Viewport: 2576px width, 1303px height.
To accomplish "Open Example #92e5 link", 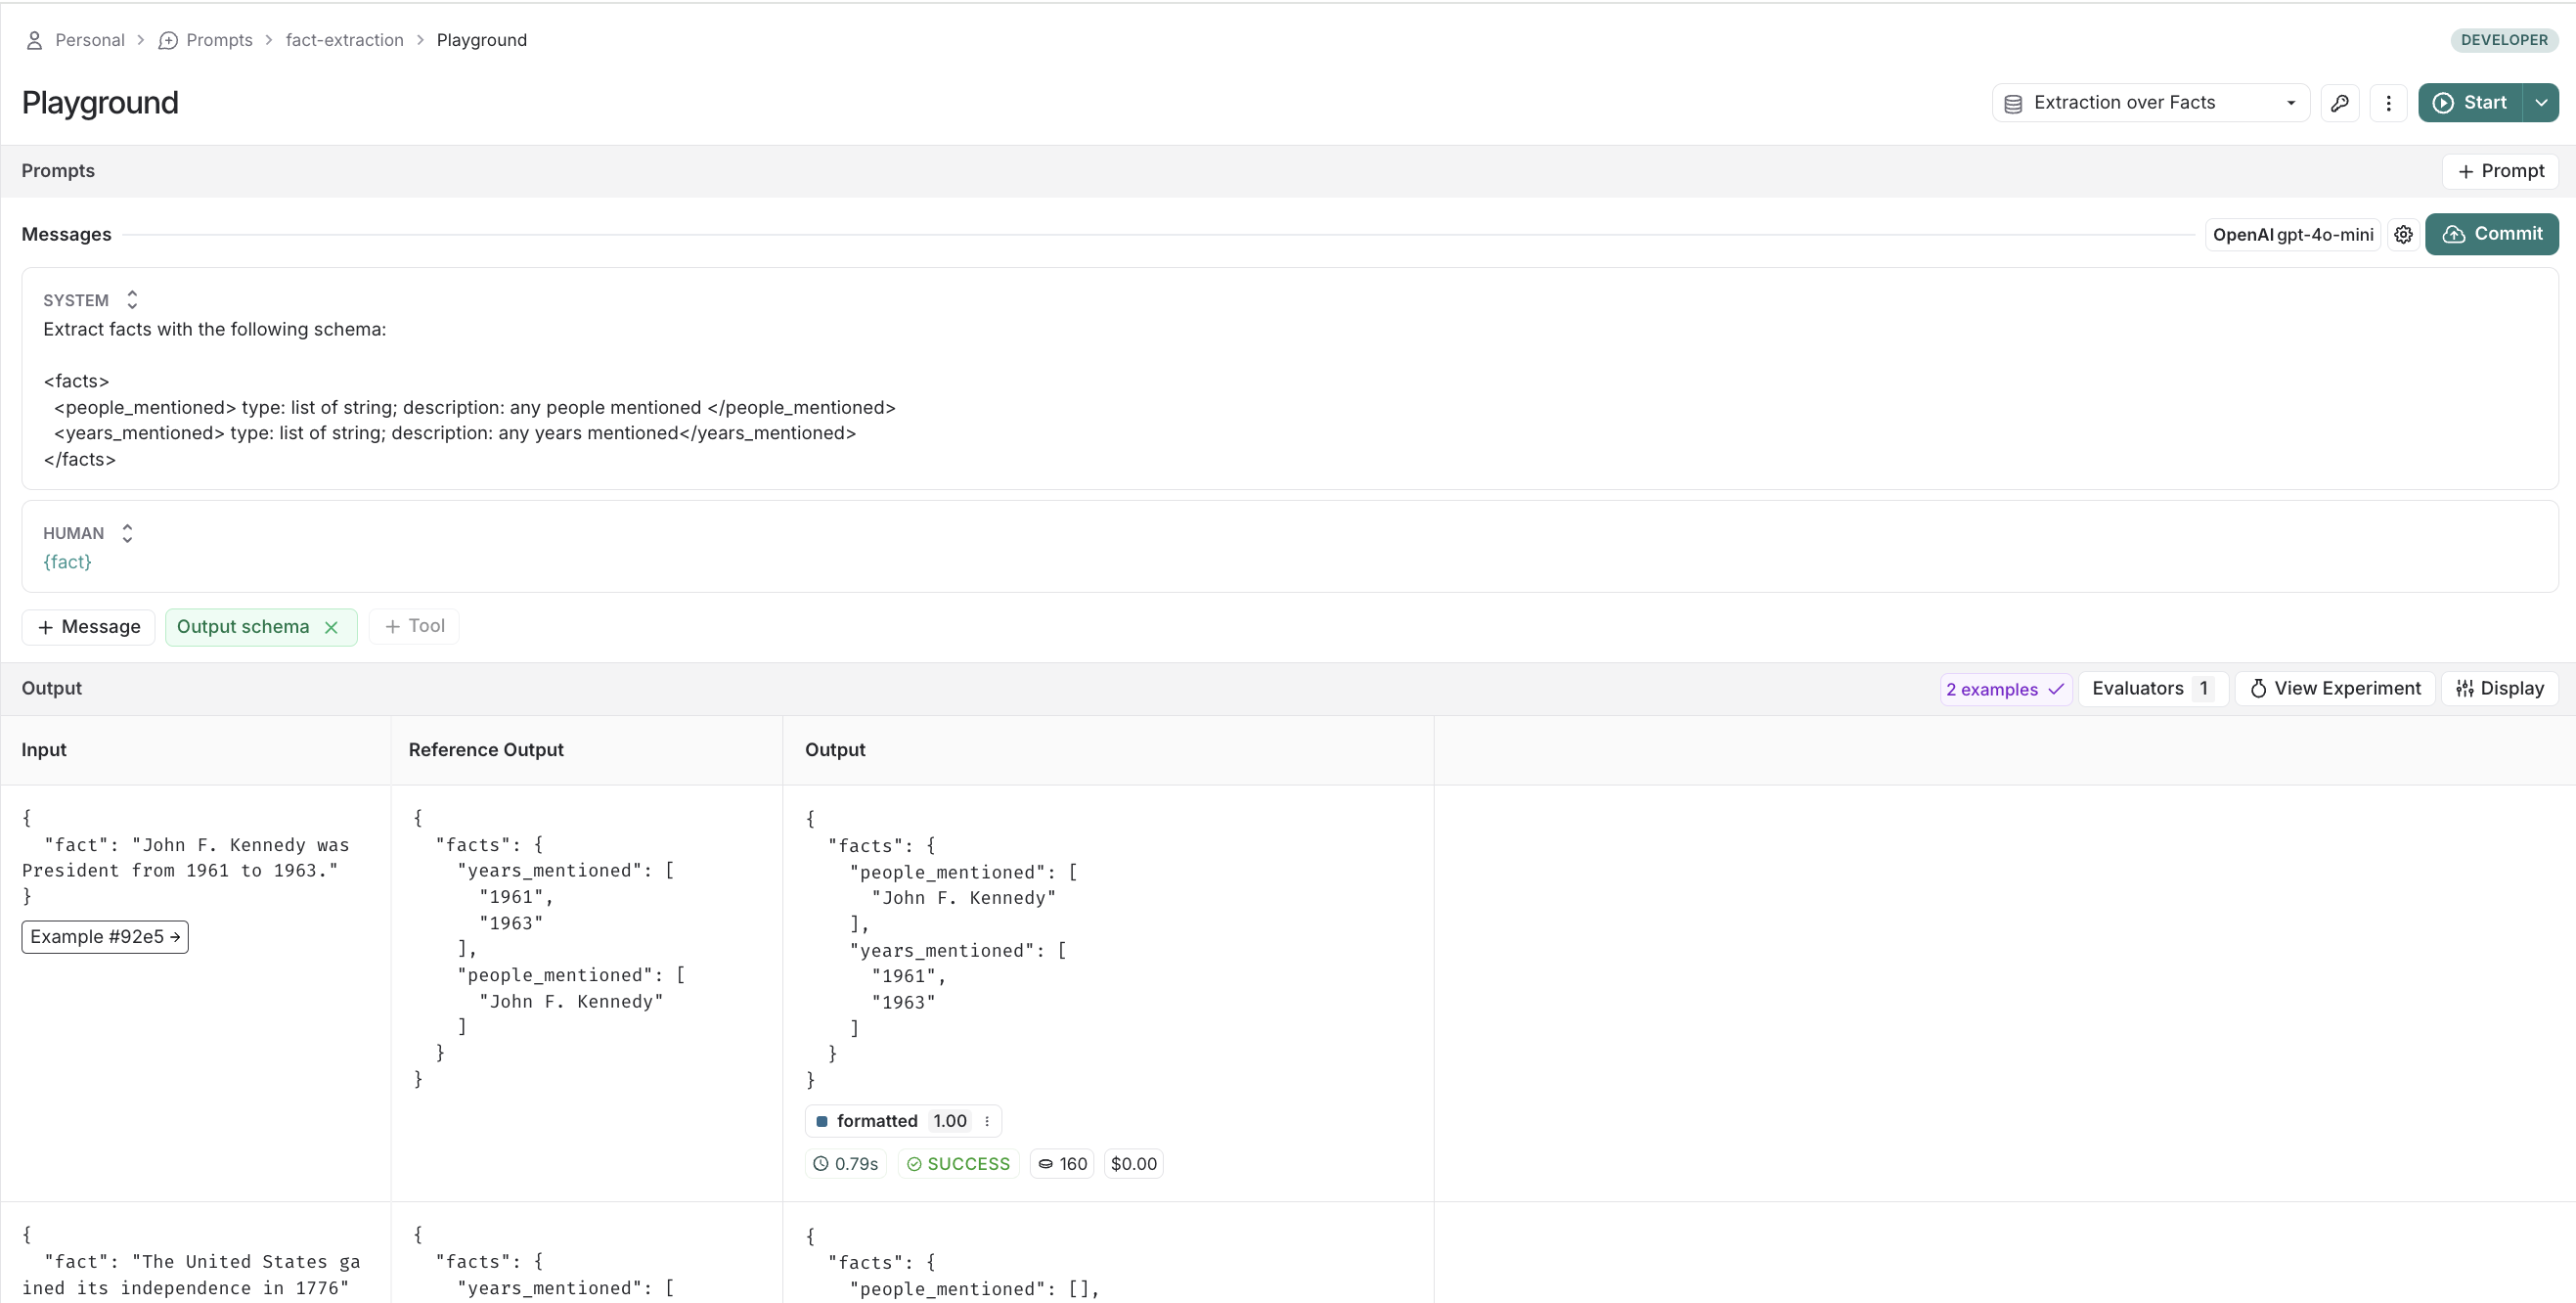I will (105, 937).
